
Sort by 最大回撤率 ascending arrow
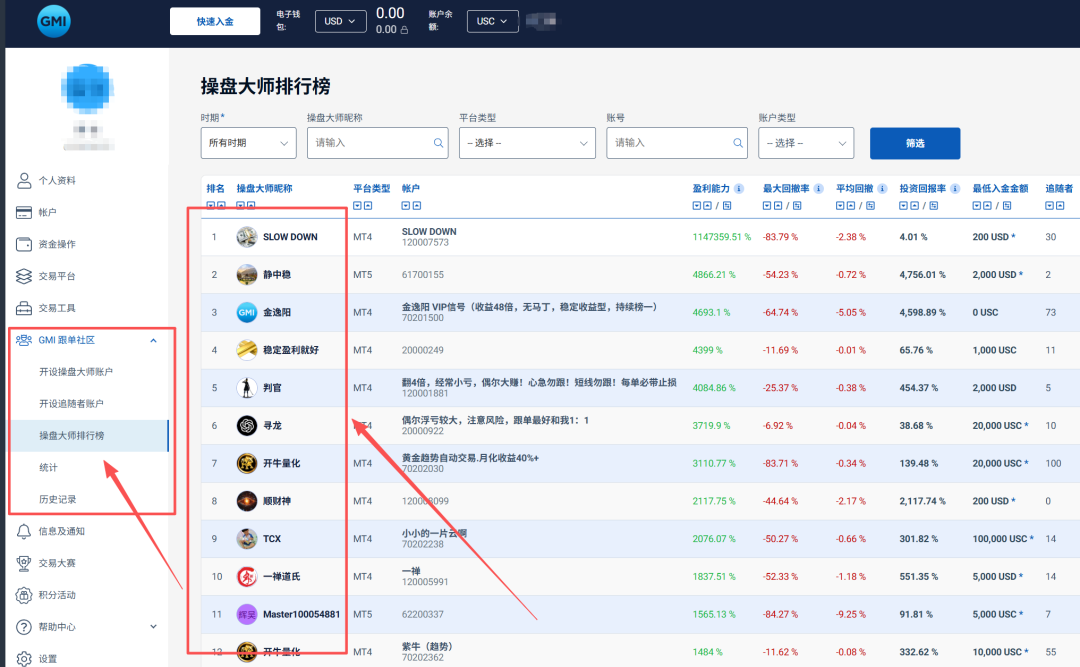778,205
